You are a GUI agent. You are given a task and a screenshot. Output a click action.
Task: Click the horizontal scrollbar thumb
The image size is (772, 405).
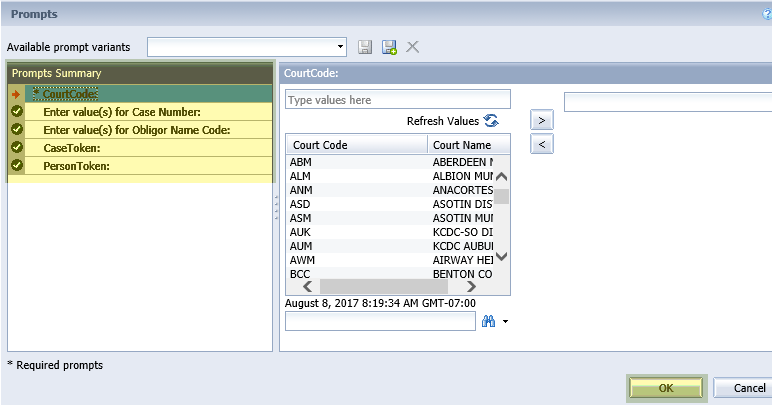coord(384,286)
